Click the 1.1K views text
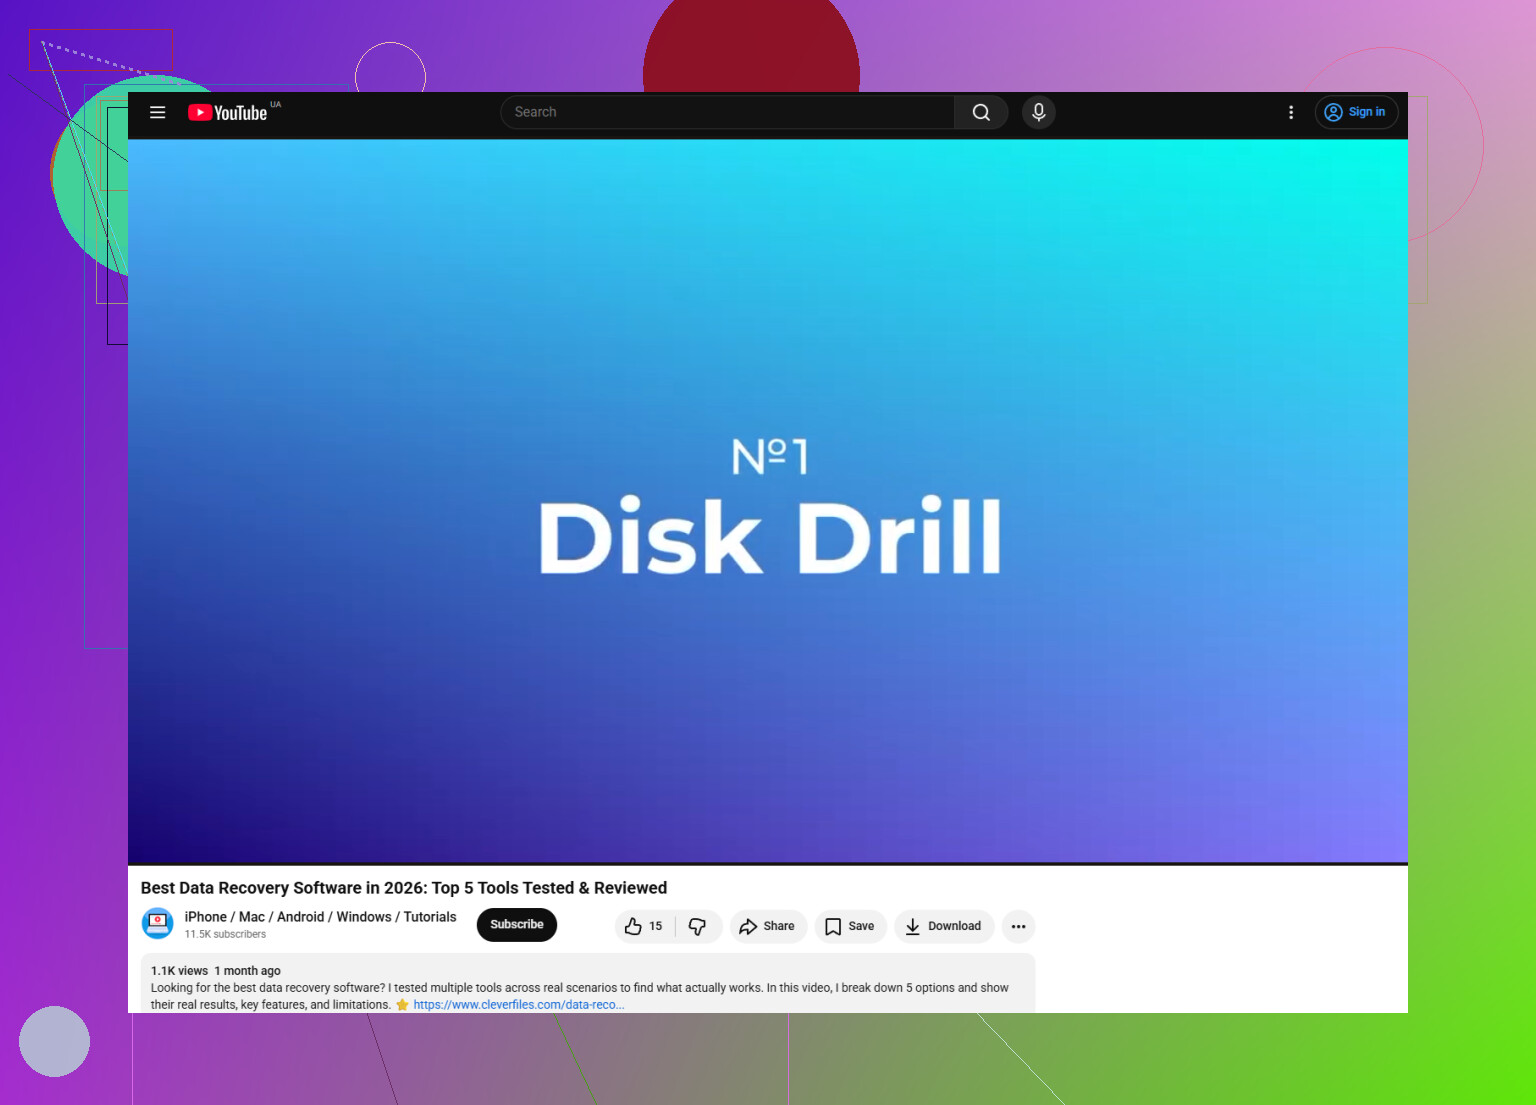1536x1105 pixels. click(179, 970)
